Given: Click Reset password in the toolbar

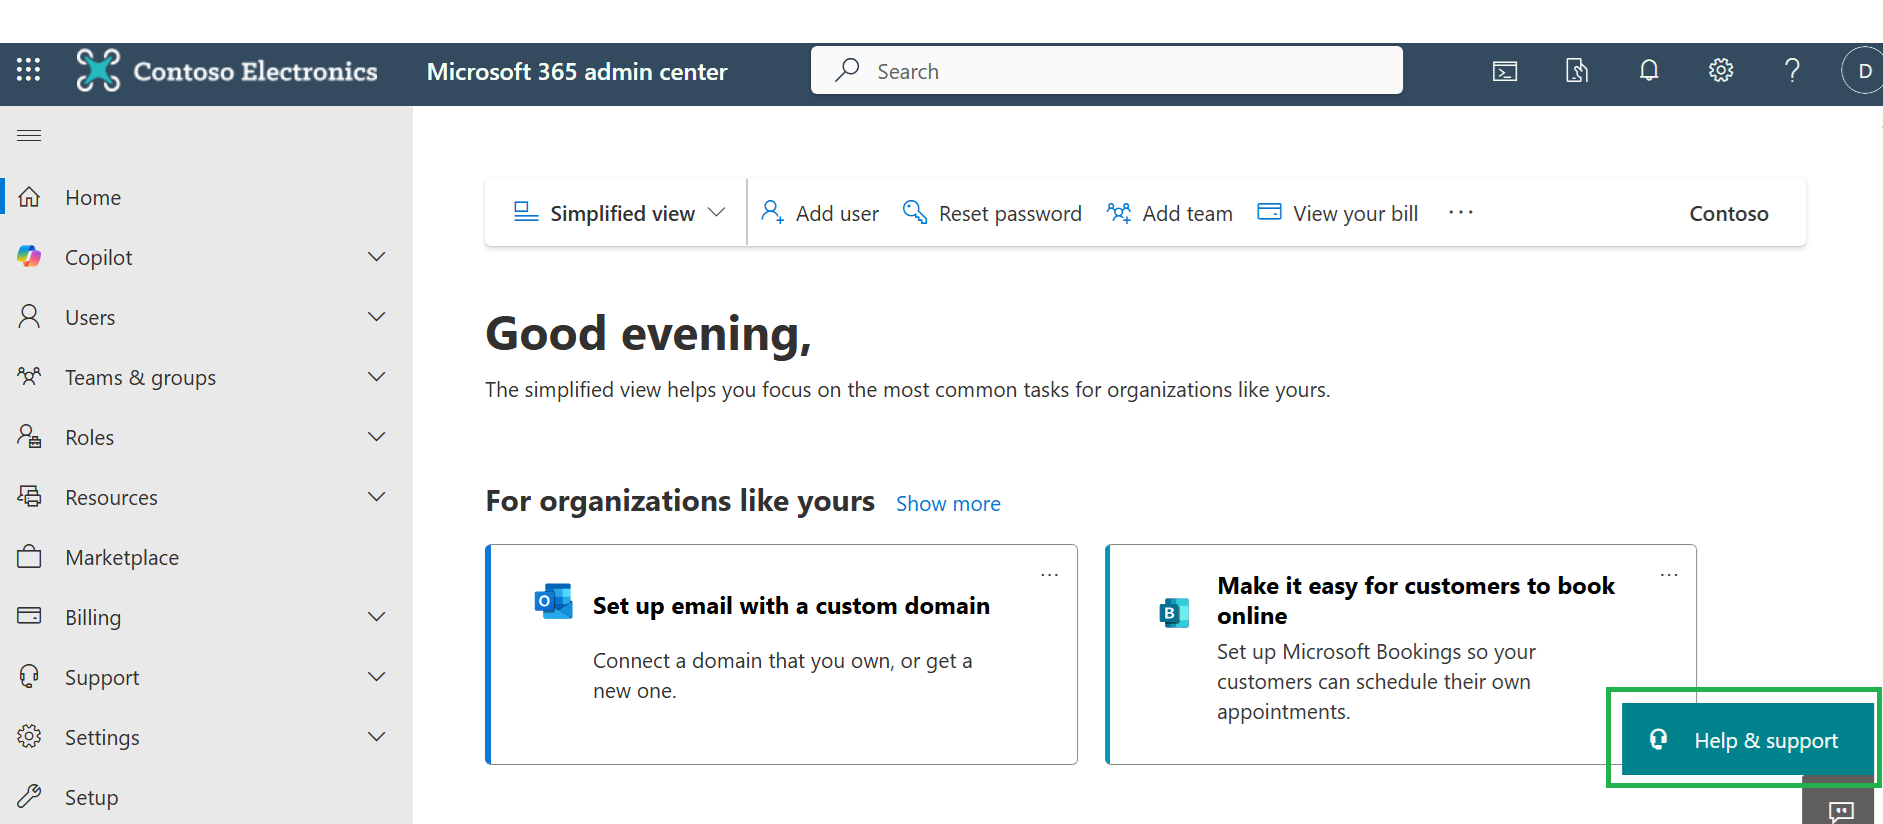Looking at the screenshot, I should pos(992,213).
